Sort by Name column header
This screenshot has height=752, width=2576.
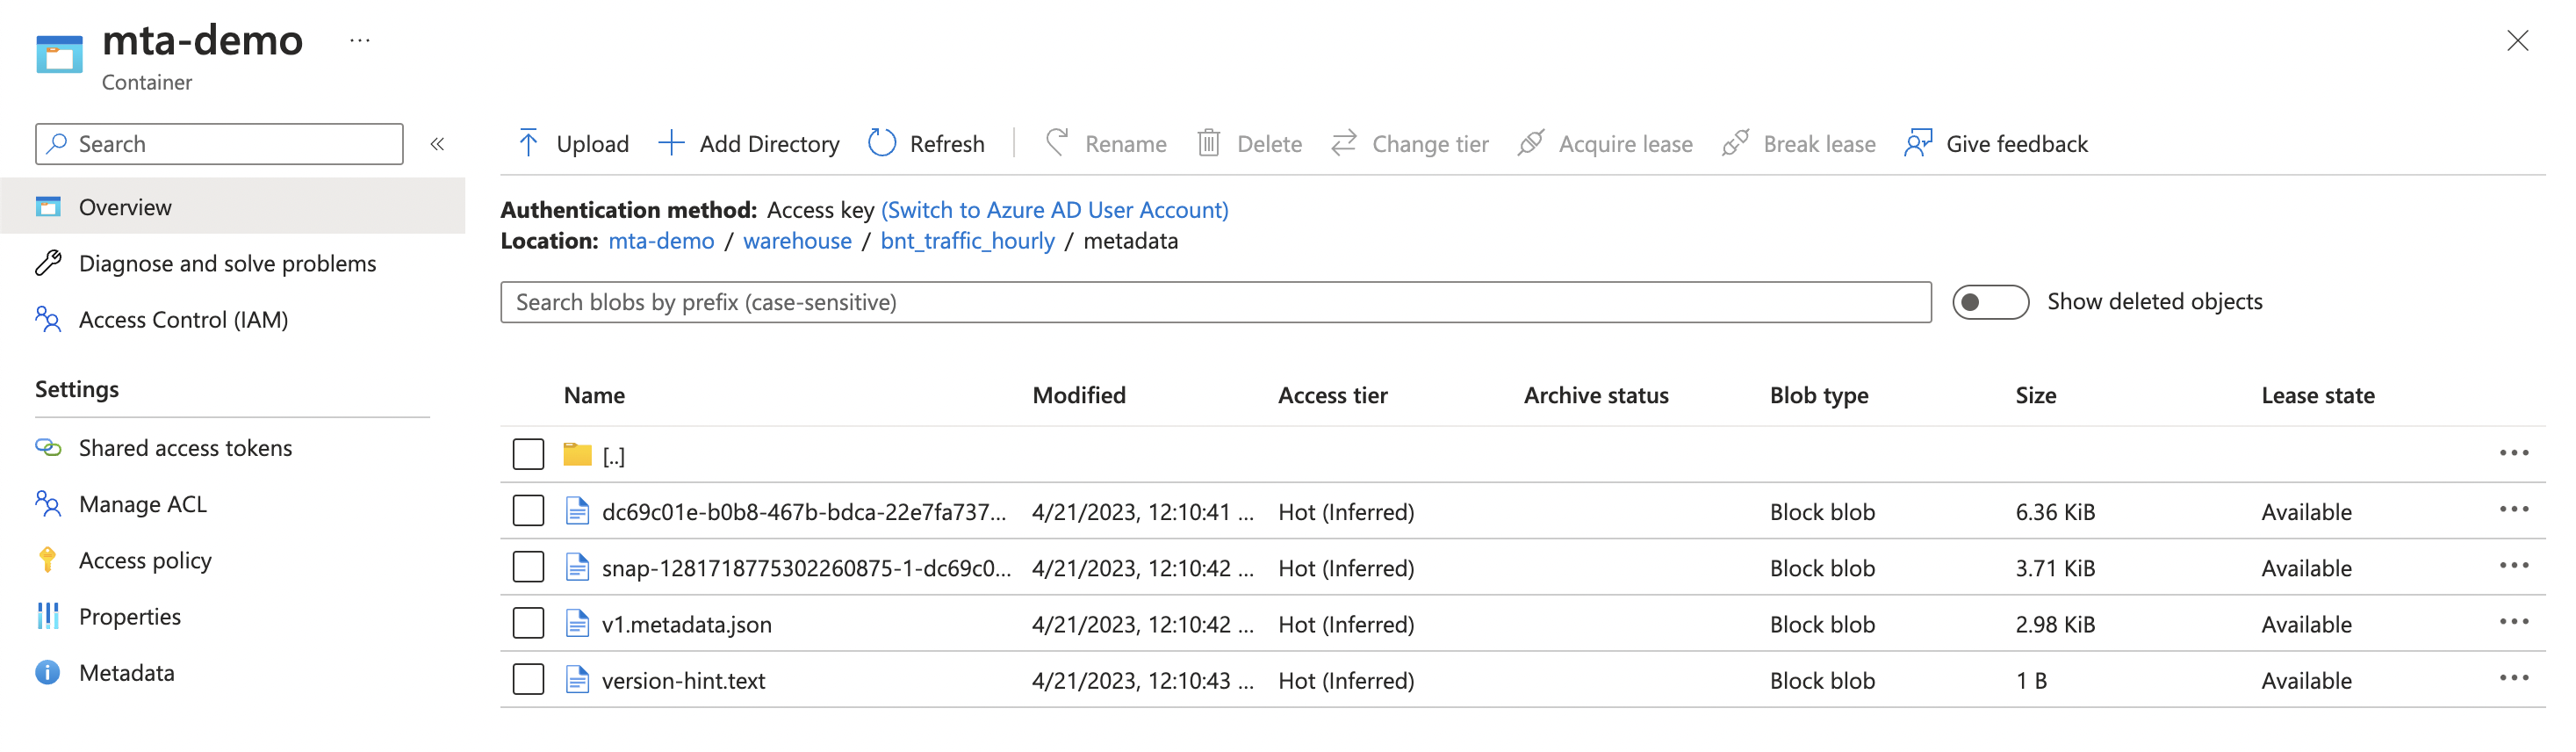pyautogui.click(x=594, y=395)
